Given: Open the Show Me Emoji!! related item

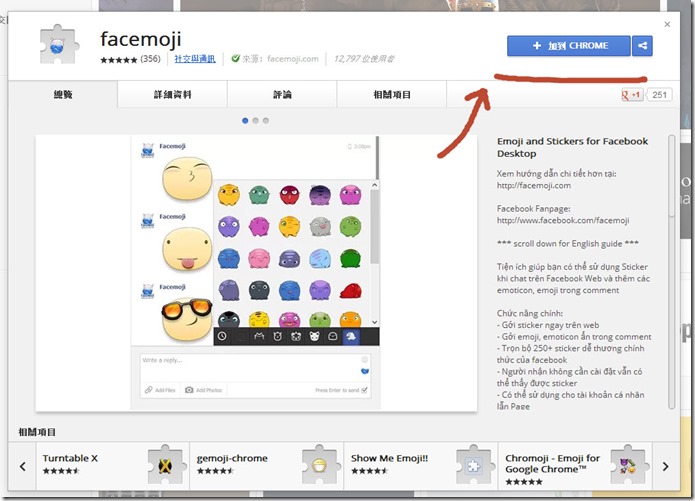Looking at the screenshot, I should pos(421,466).
